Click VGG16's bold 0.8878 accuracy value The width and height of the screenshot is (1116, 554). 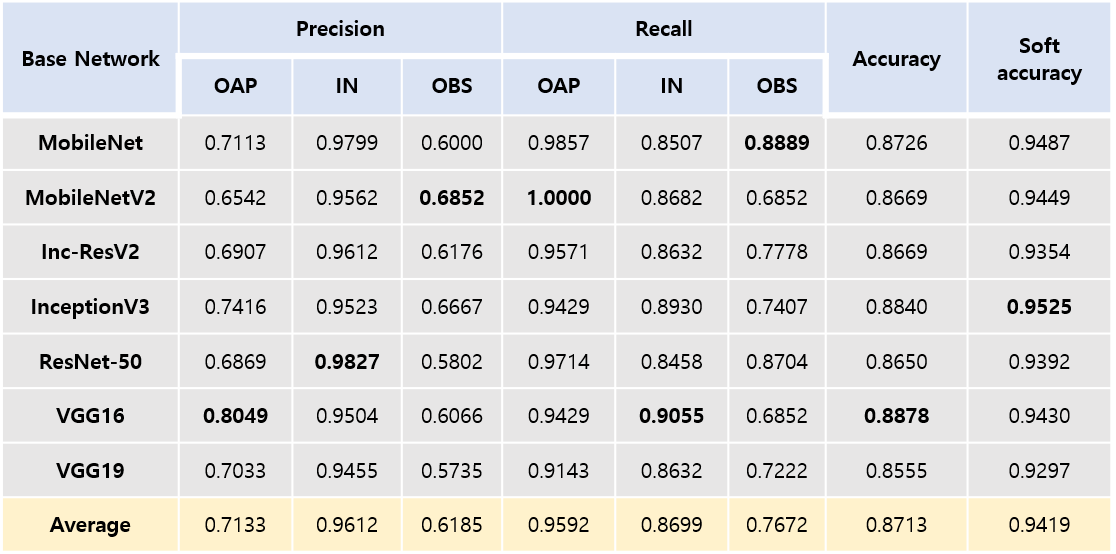tap(896, 416)
